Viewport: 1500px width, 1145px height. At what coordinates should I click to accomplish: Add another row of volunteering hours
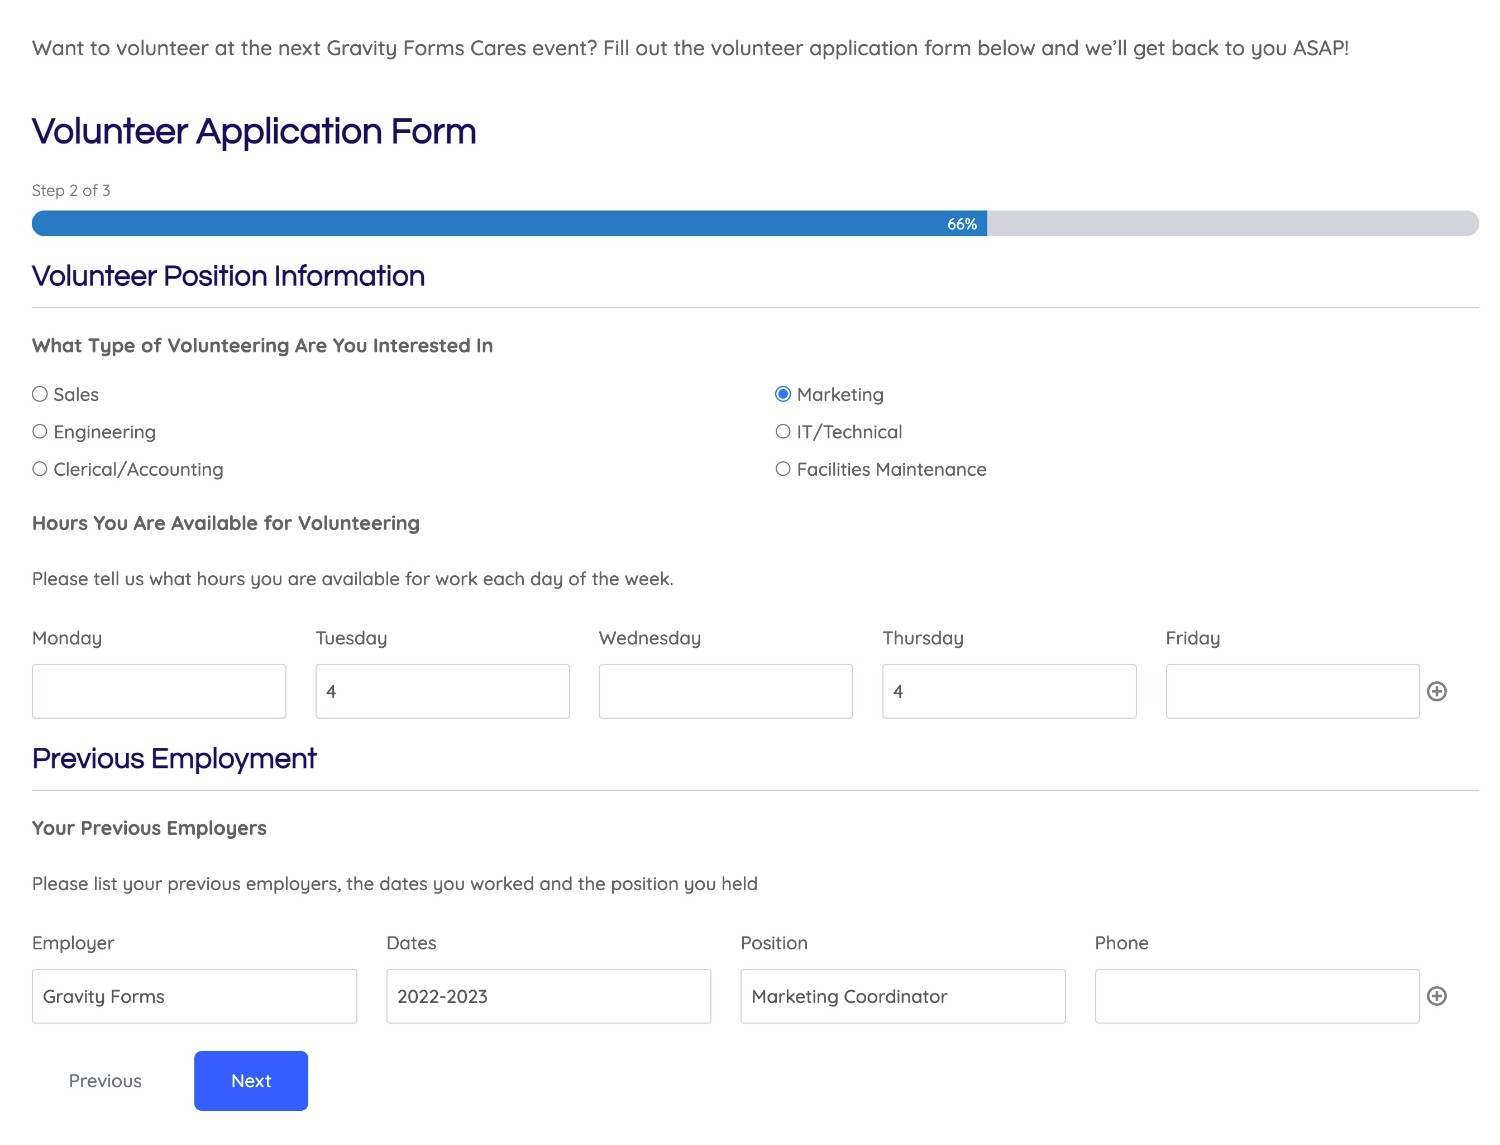click(x=1437, y=691)
